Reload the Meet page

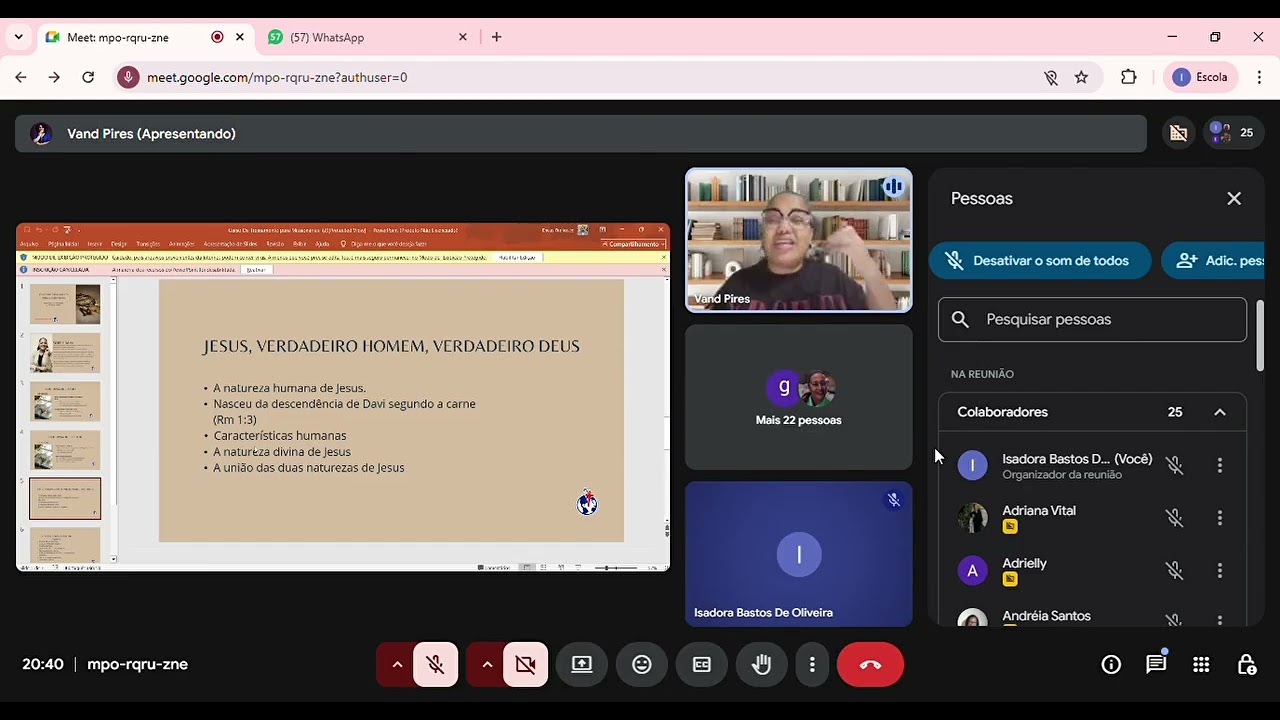click(x=88, y=77)
